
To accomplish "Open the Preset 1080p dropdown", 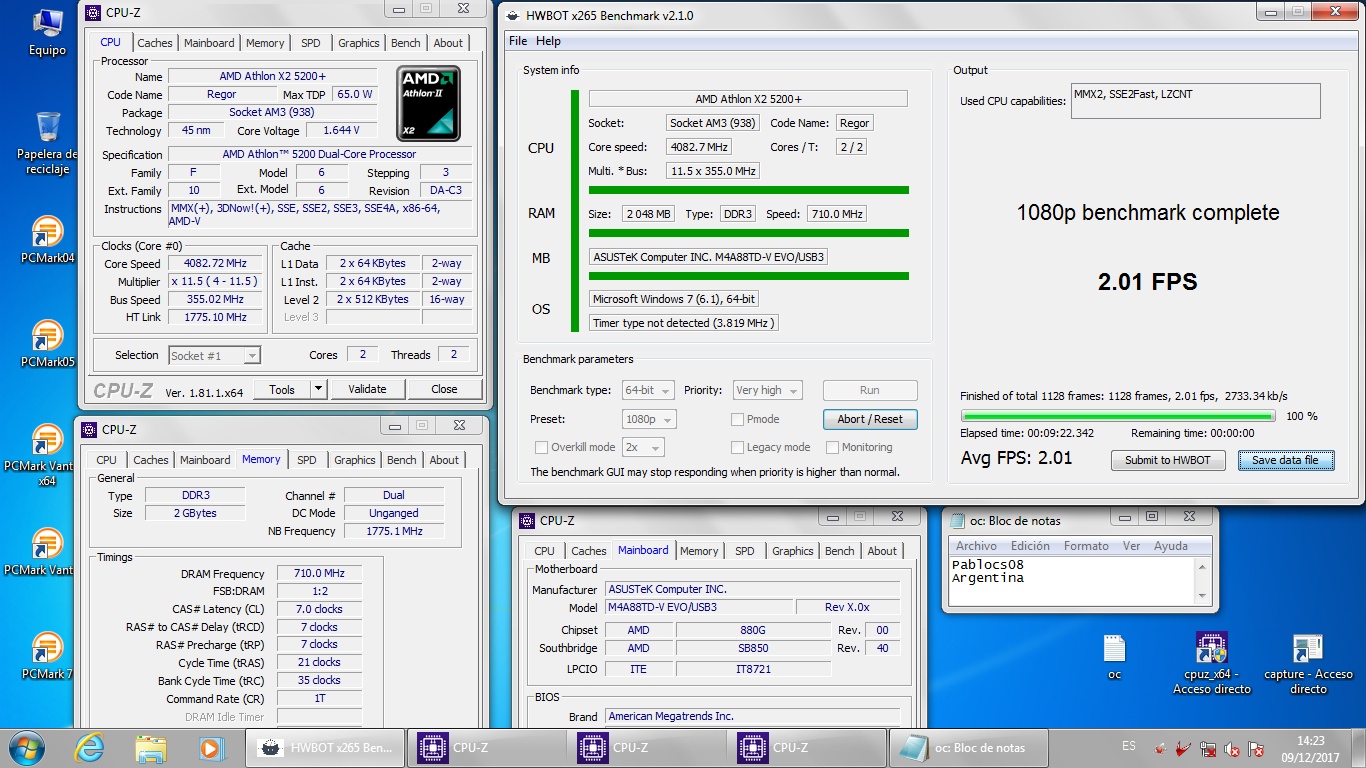I will click(648, 419).
